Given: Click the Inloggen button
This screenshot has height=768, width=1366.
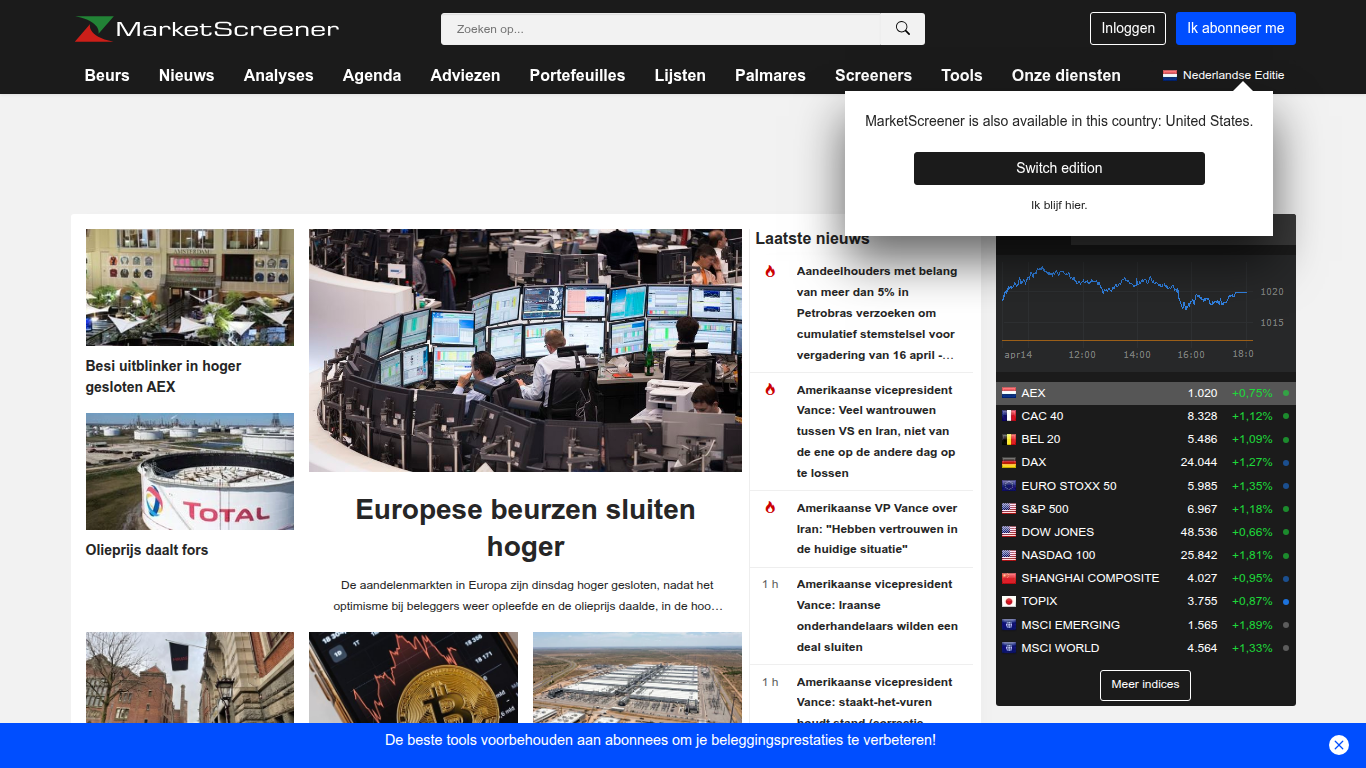Looking at the screenshot, I should tap(1128, 28).
